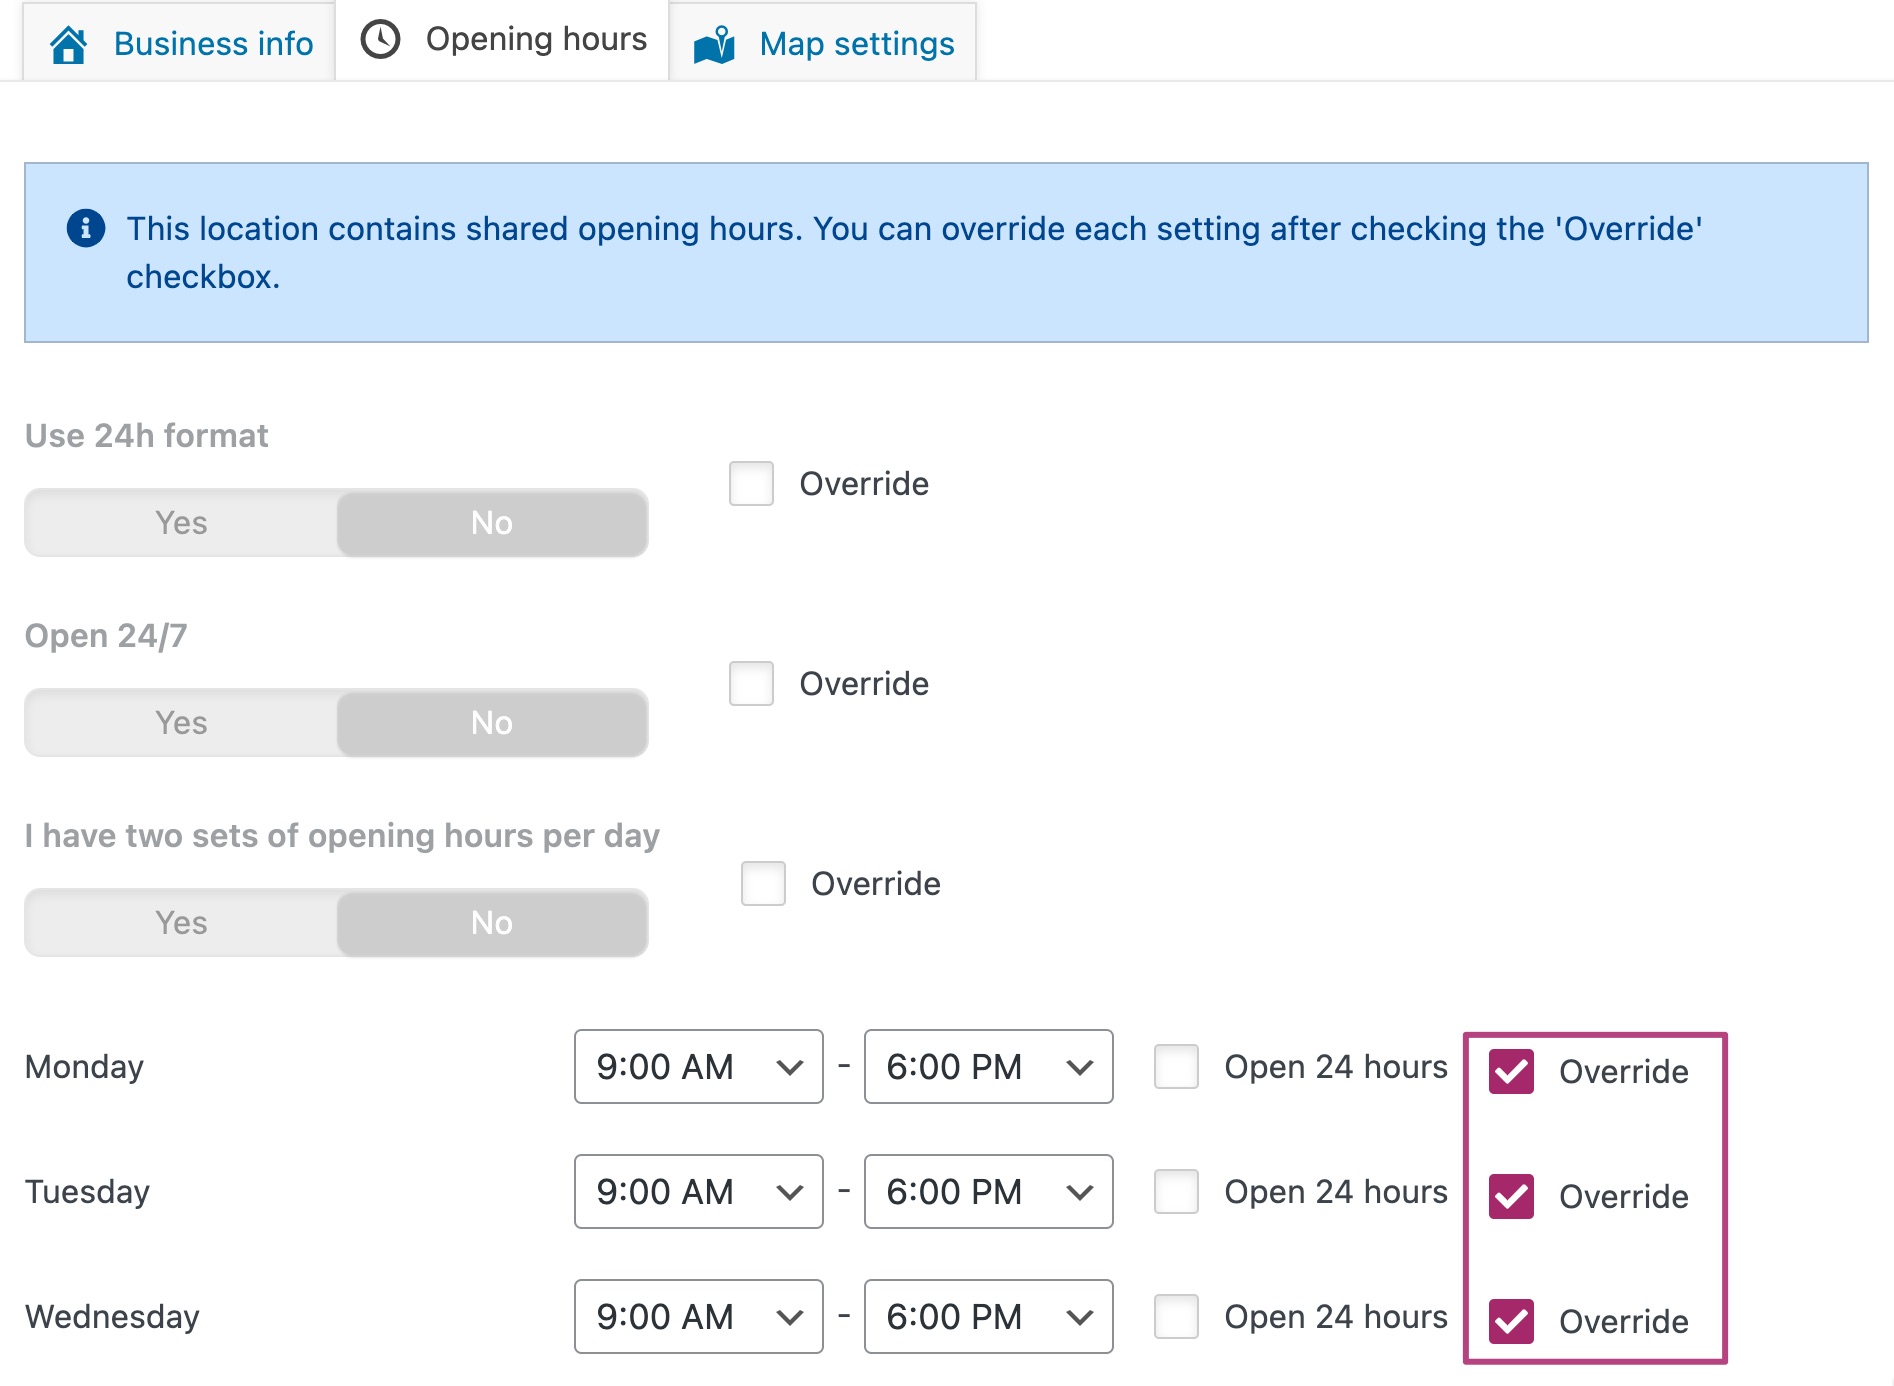Click the map pin icon beside Map settings
Viewport: 1894px width, 1386px height.
[x=714, y=44]
